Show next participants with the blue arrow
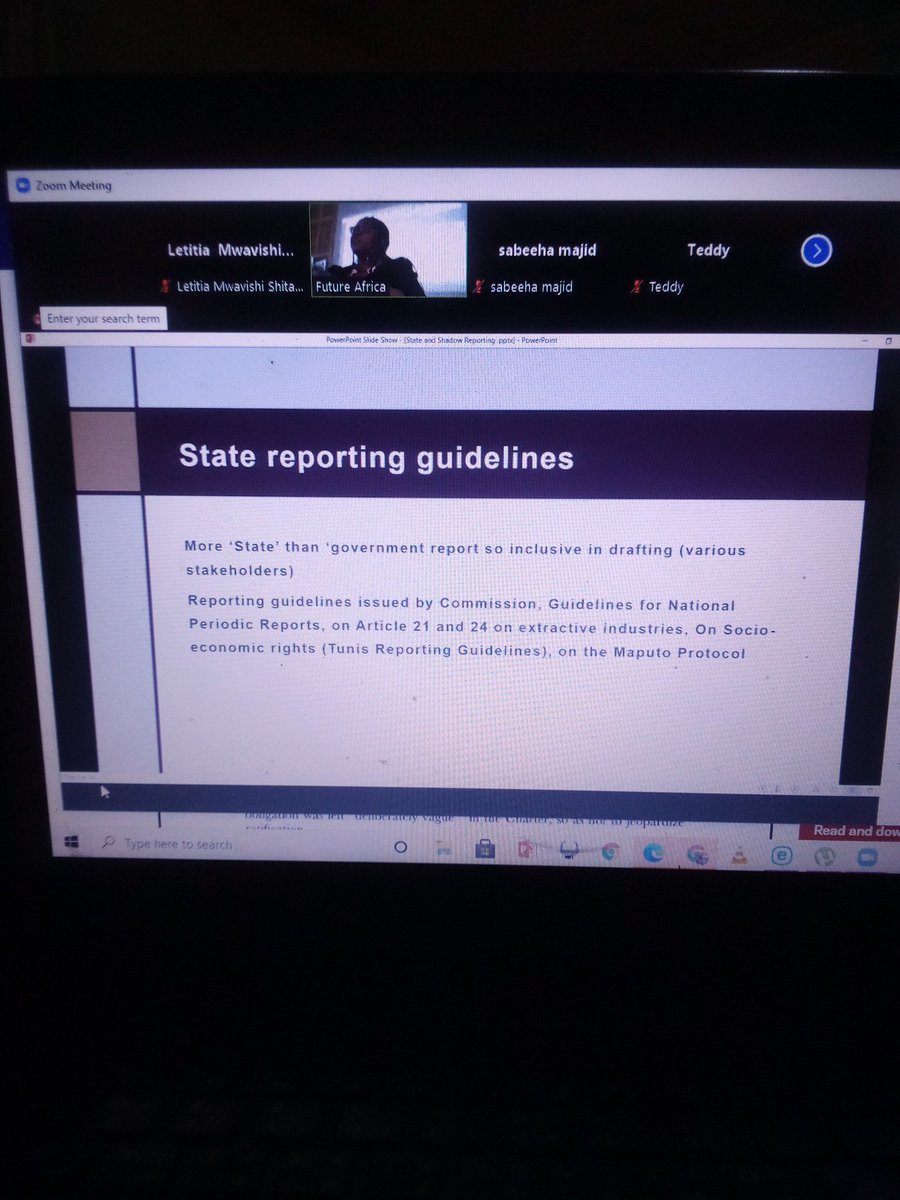900x1200 pixels. point(816,251)
